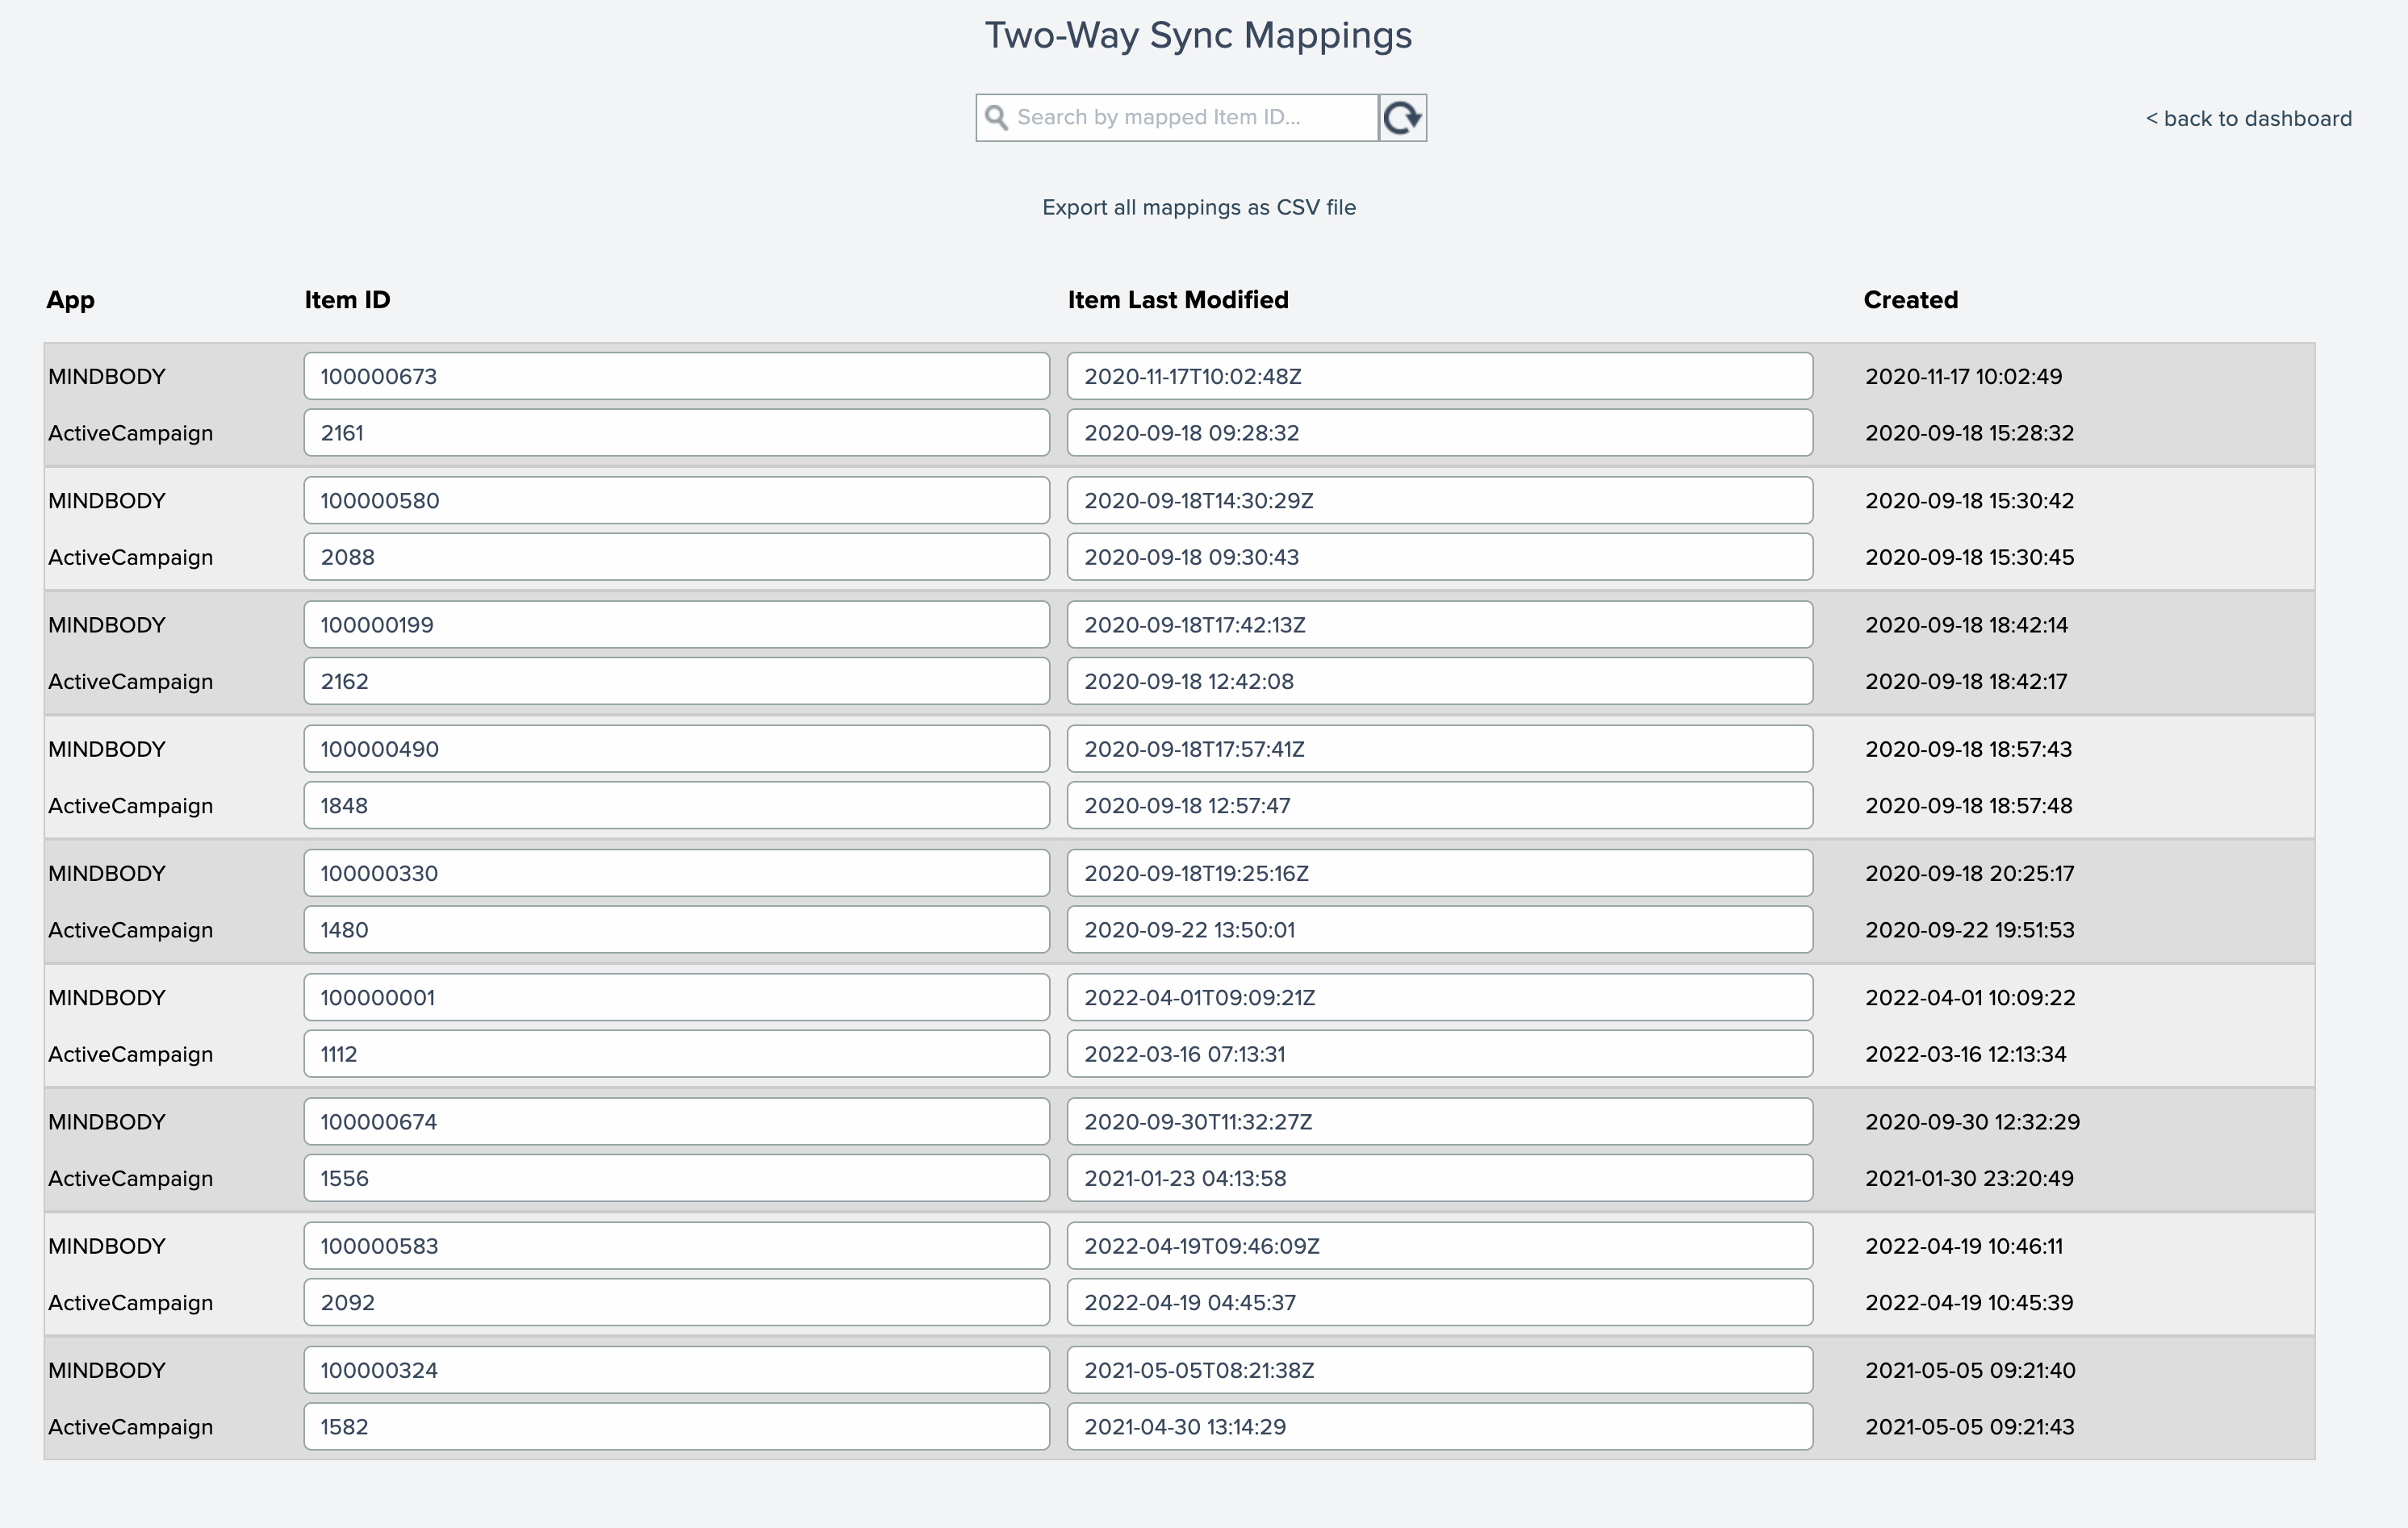Select Last Modified field 2020-09-22 13:50:01
2408x1528 pixels.
click(x=1439, y=930)
